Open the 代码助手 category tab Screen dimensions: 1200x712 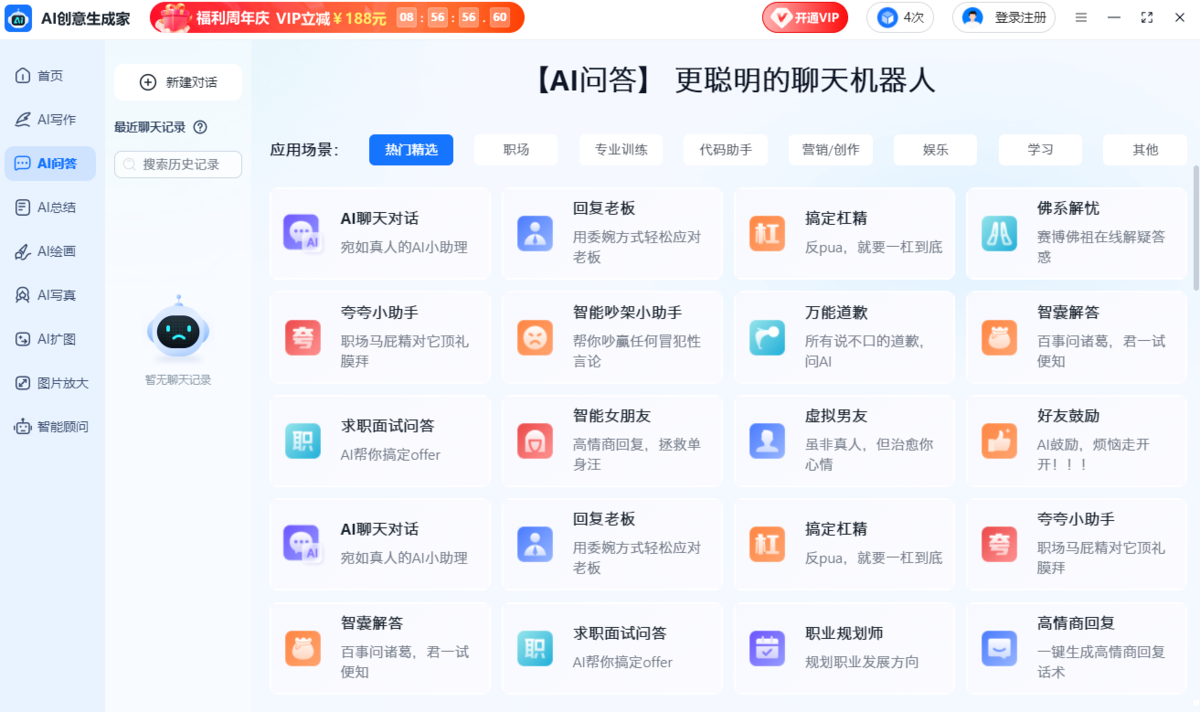725,149
